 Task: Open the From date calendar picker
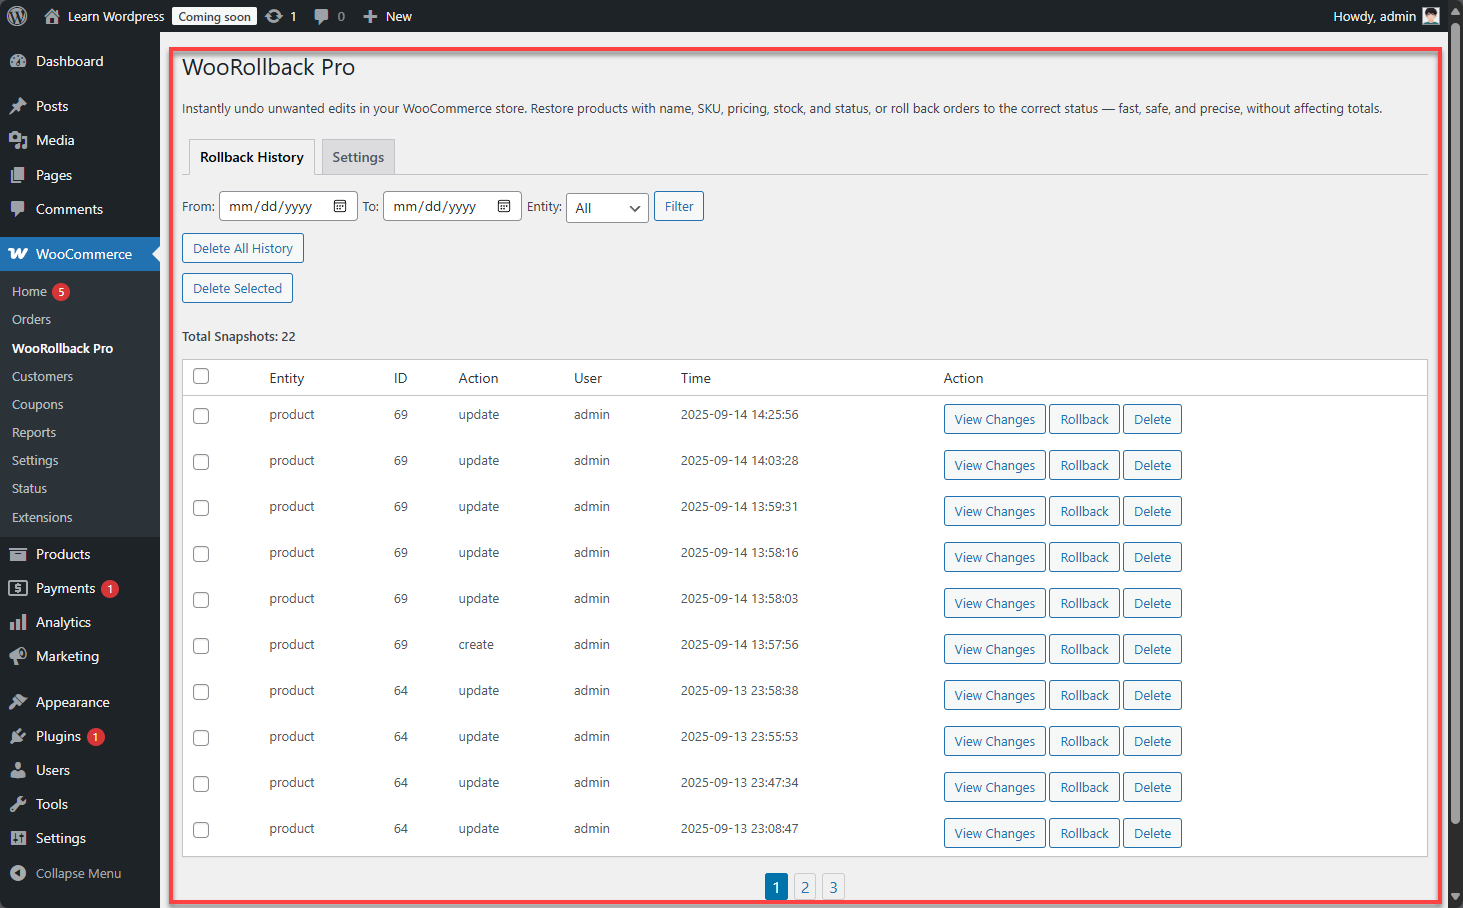(x=339, y=206)
